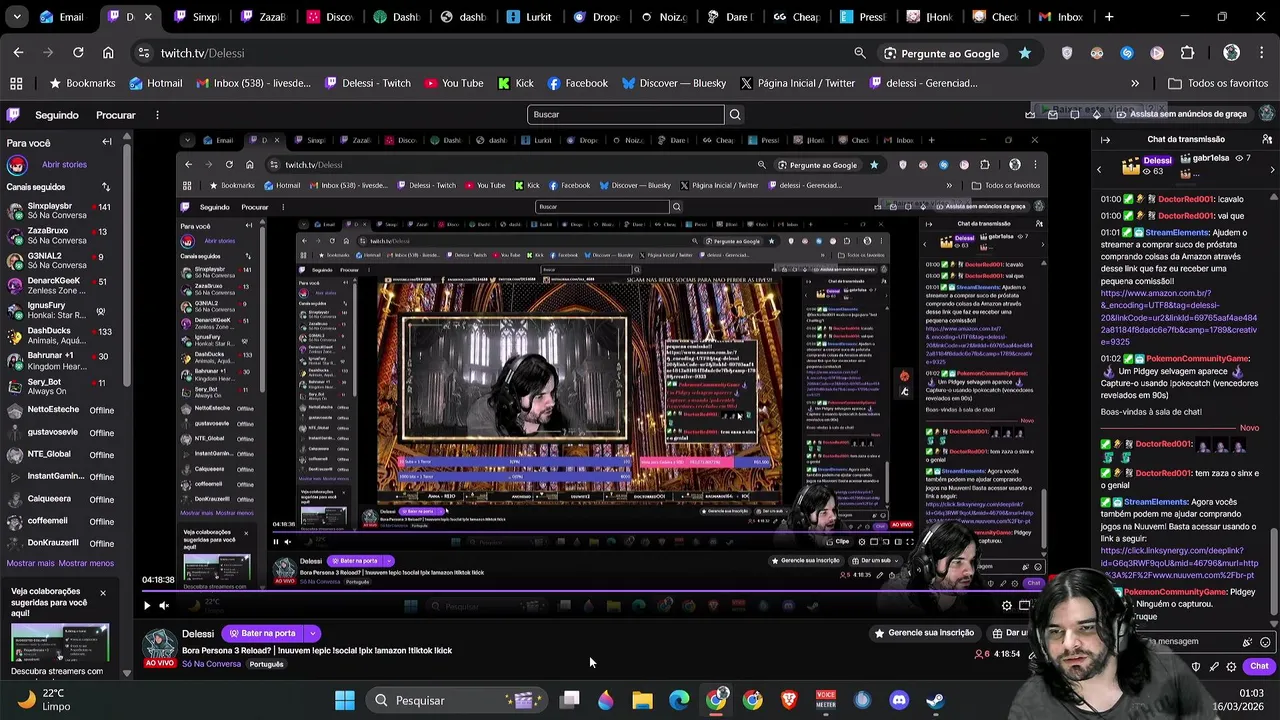This screenshot has width=1280, height=720.
Task: Open the chat community users icon
Action: 1265,140
